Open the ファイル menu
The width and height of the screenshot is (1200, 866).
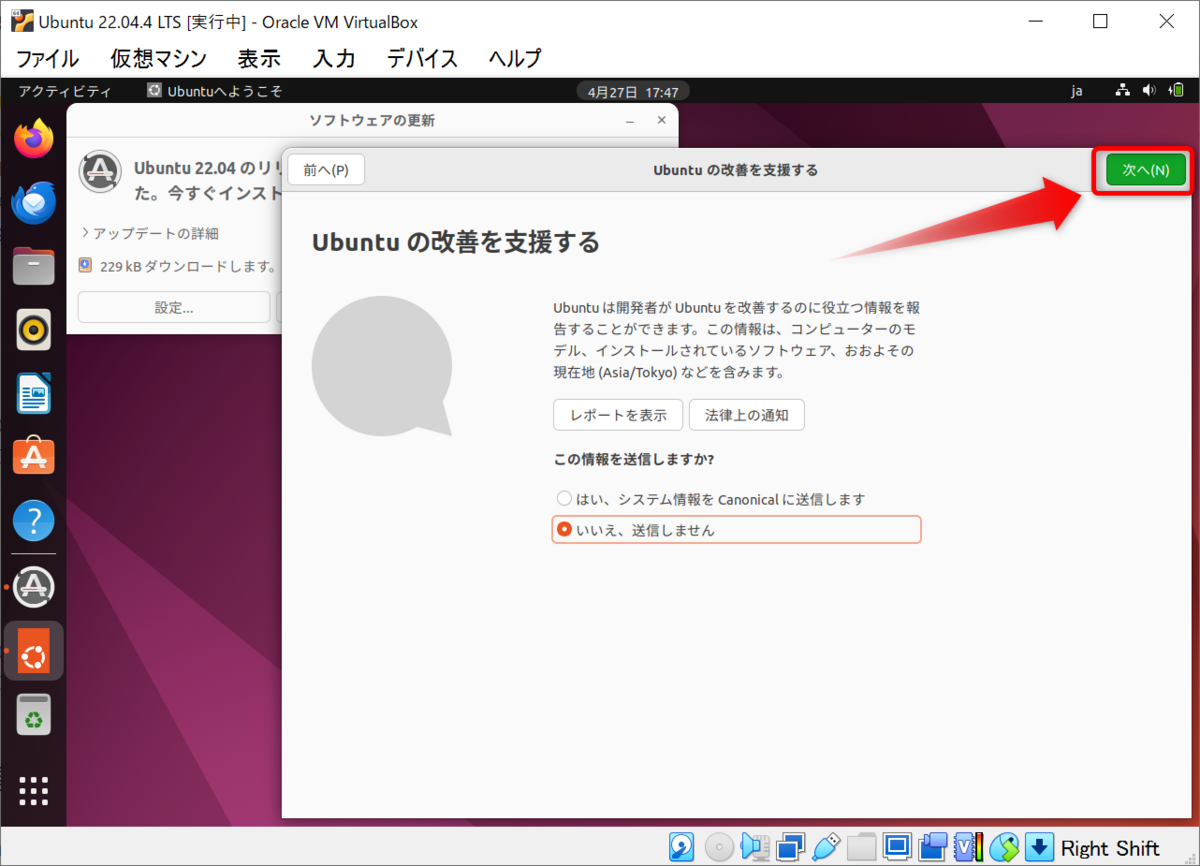point(47,58)
